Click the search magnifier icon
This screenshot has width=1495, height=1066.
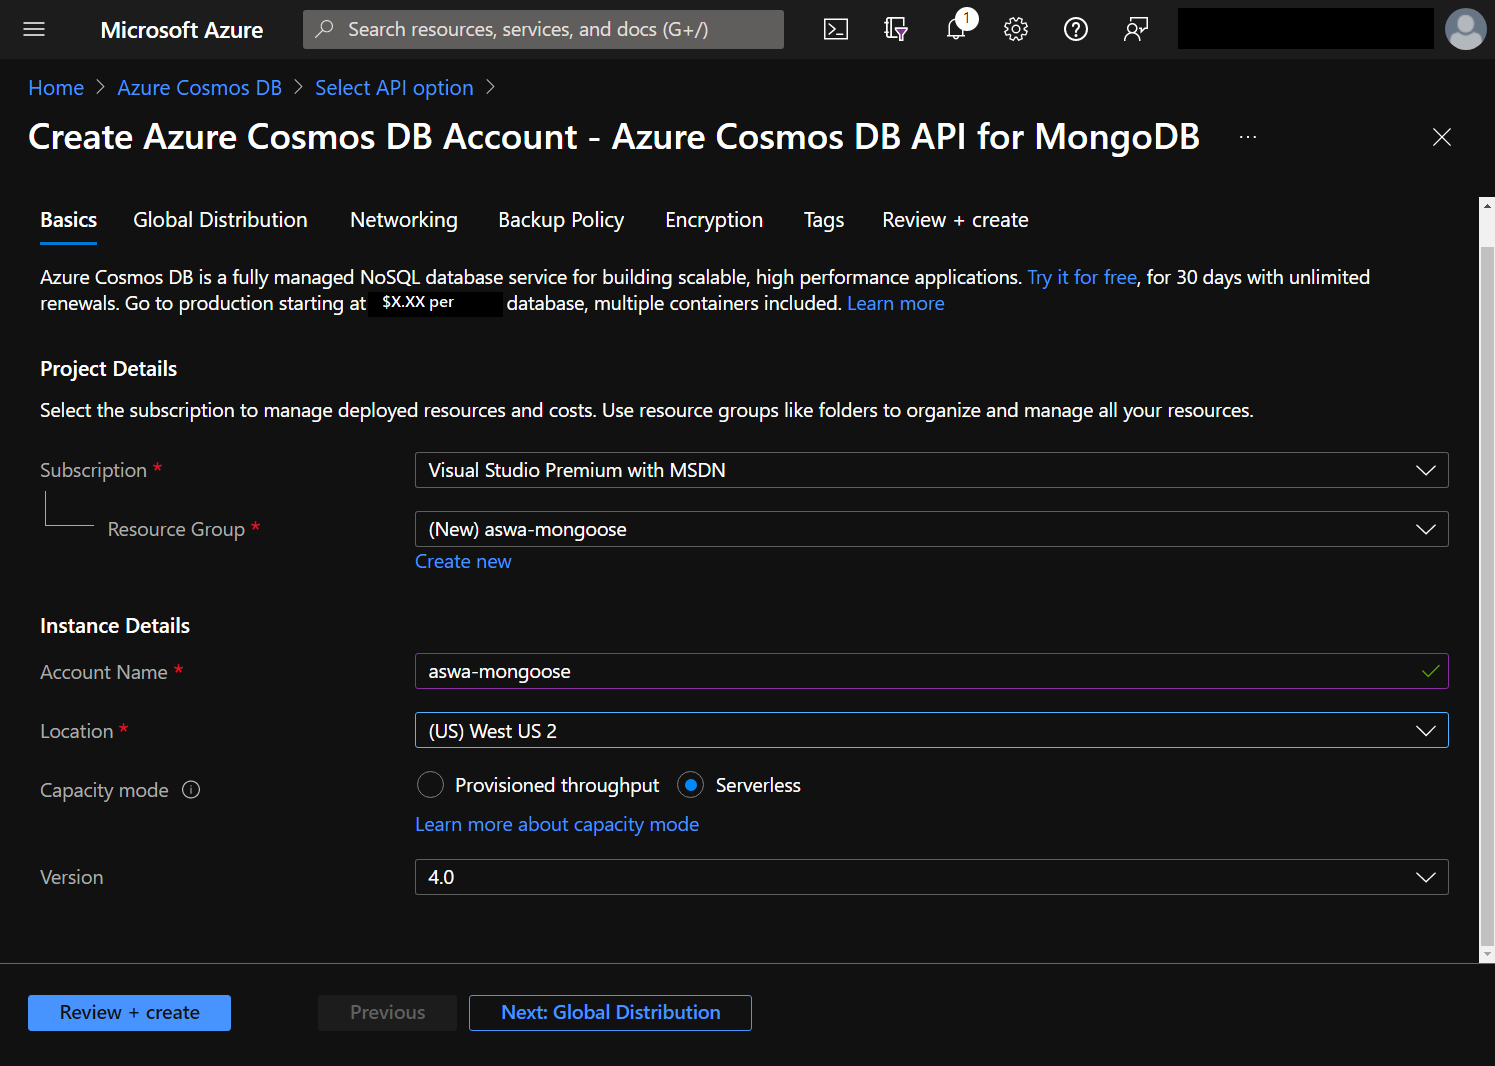(x=324, y=29)
